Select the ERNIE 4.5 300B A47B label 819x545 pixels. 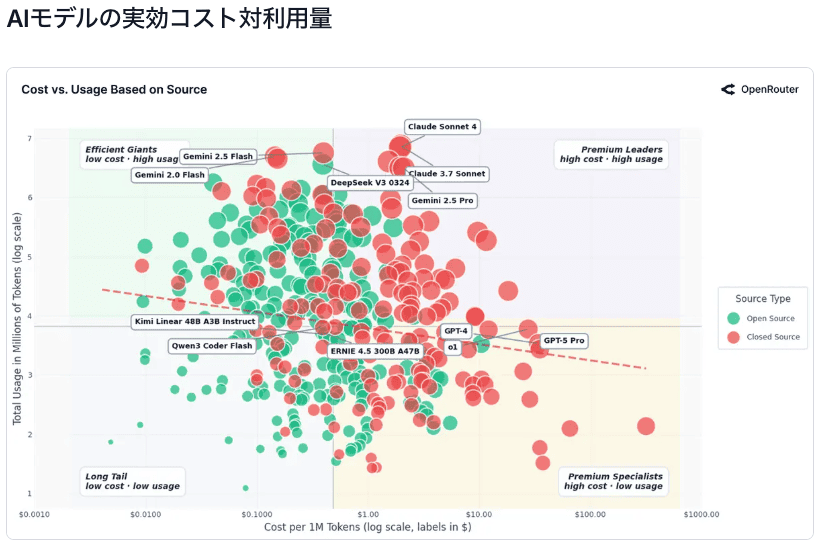375,351
